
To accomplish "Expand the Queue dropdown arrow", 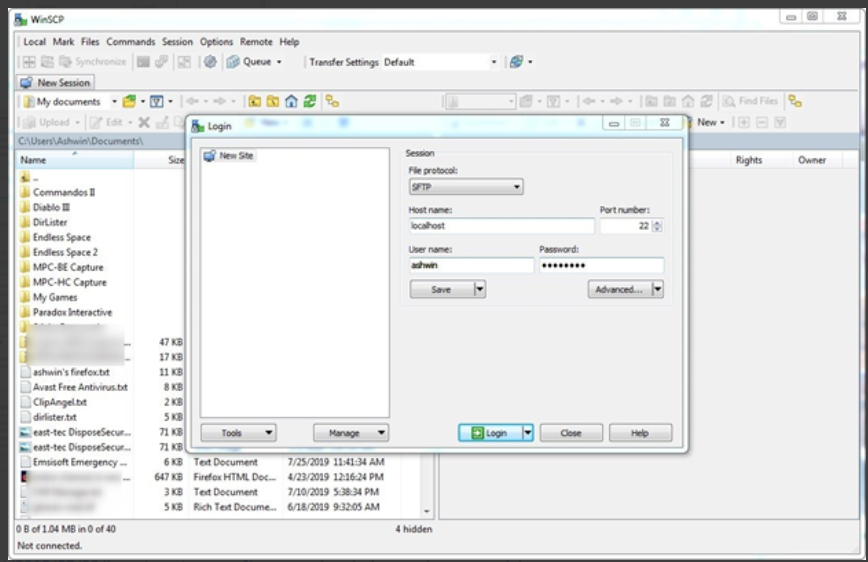I will click(x=279, y=62).
